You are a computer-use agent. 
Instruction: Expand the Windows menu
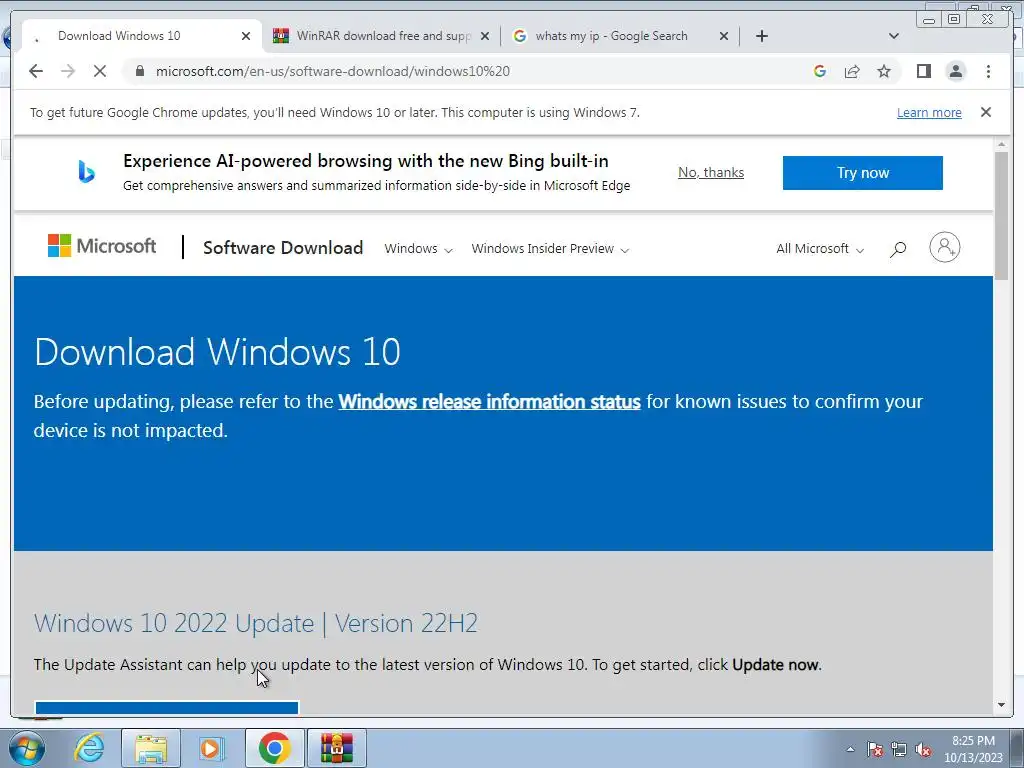[x=418, y=249]
